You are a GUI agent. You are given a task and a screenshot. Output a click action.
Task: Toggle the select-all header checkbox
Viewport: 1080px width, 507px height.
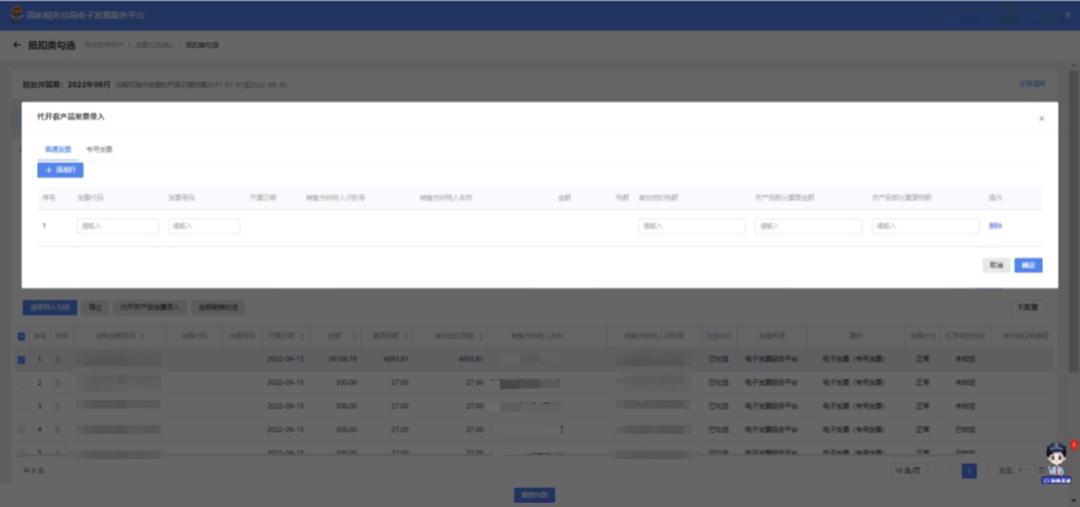(x=22, y=336)
